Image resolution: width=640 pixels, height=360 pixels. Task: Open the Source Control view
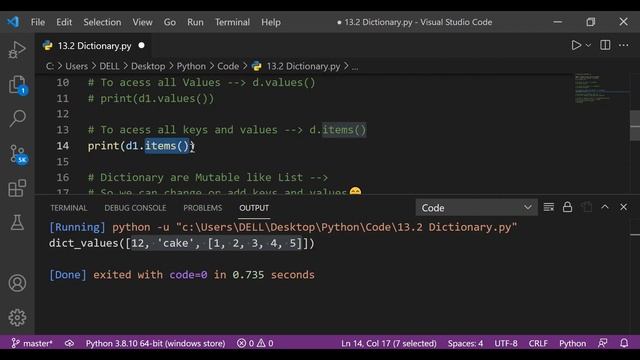[x=18, y=154]
